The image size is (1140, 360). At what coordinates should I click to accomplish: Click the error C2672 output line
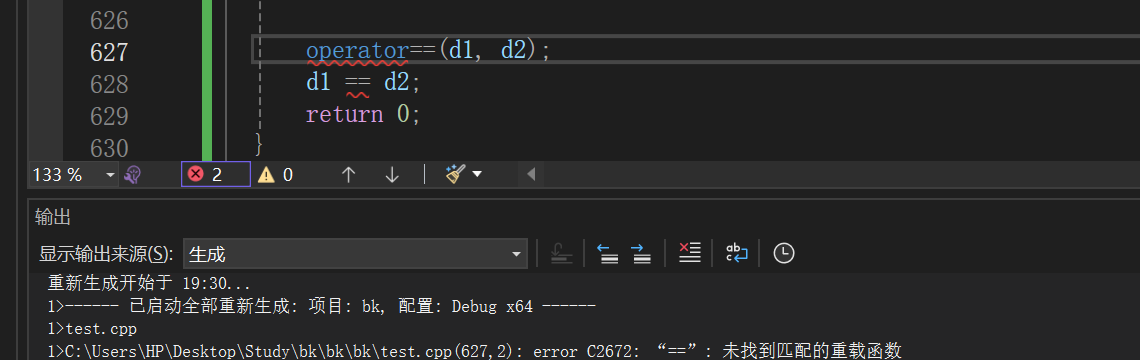475,351
